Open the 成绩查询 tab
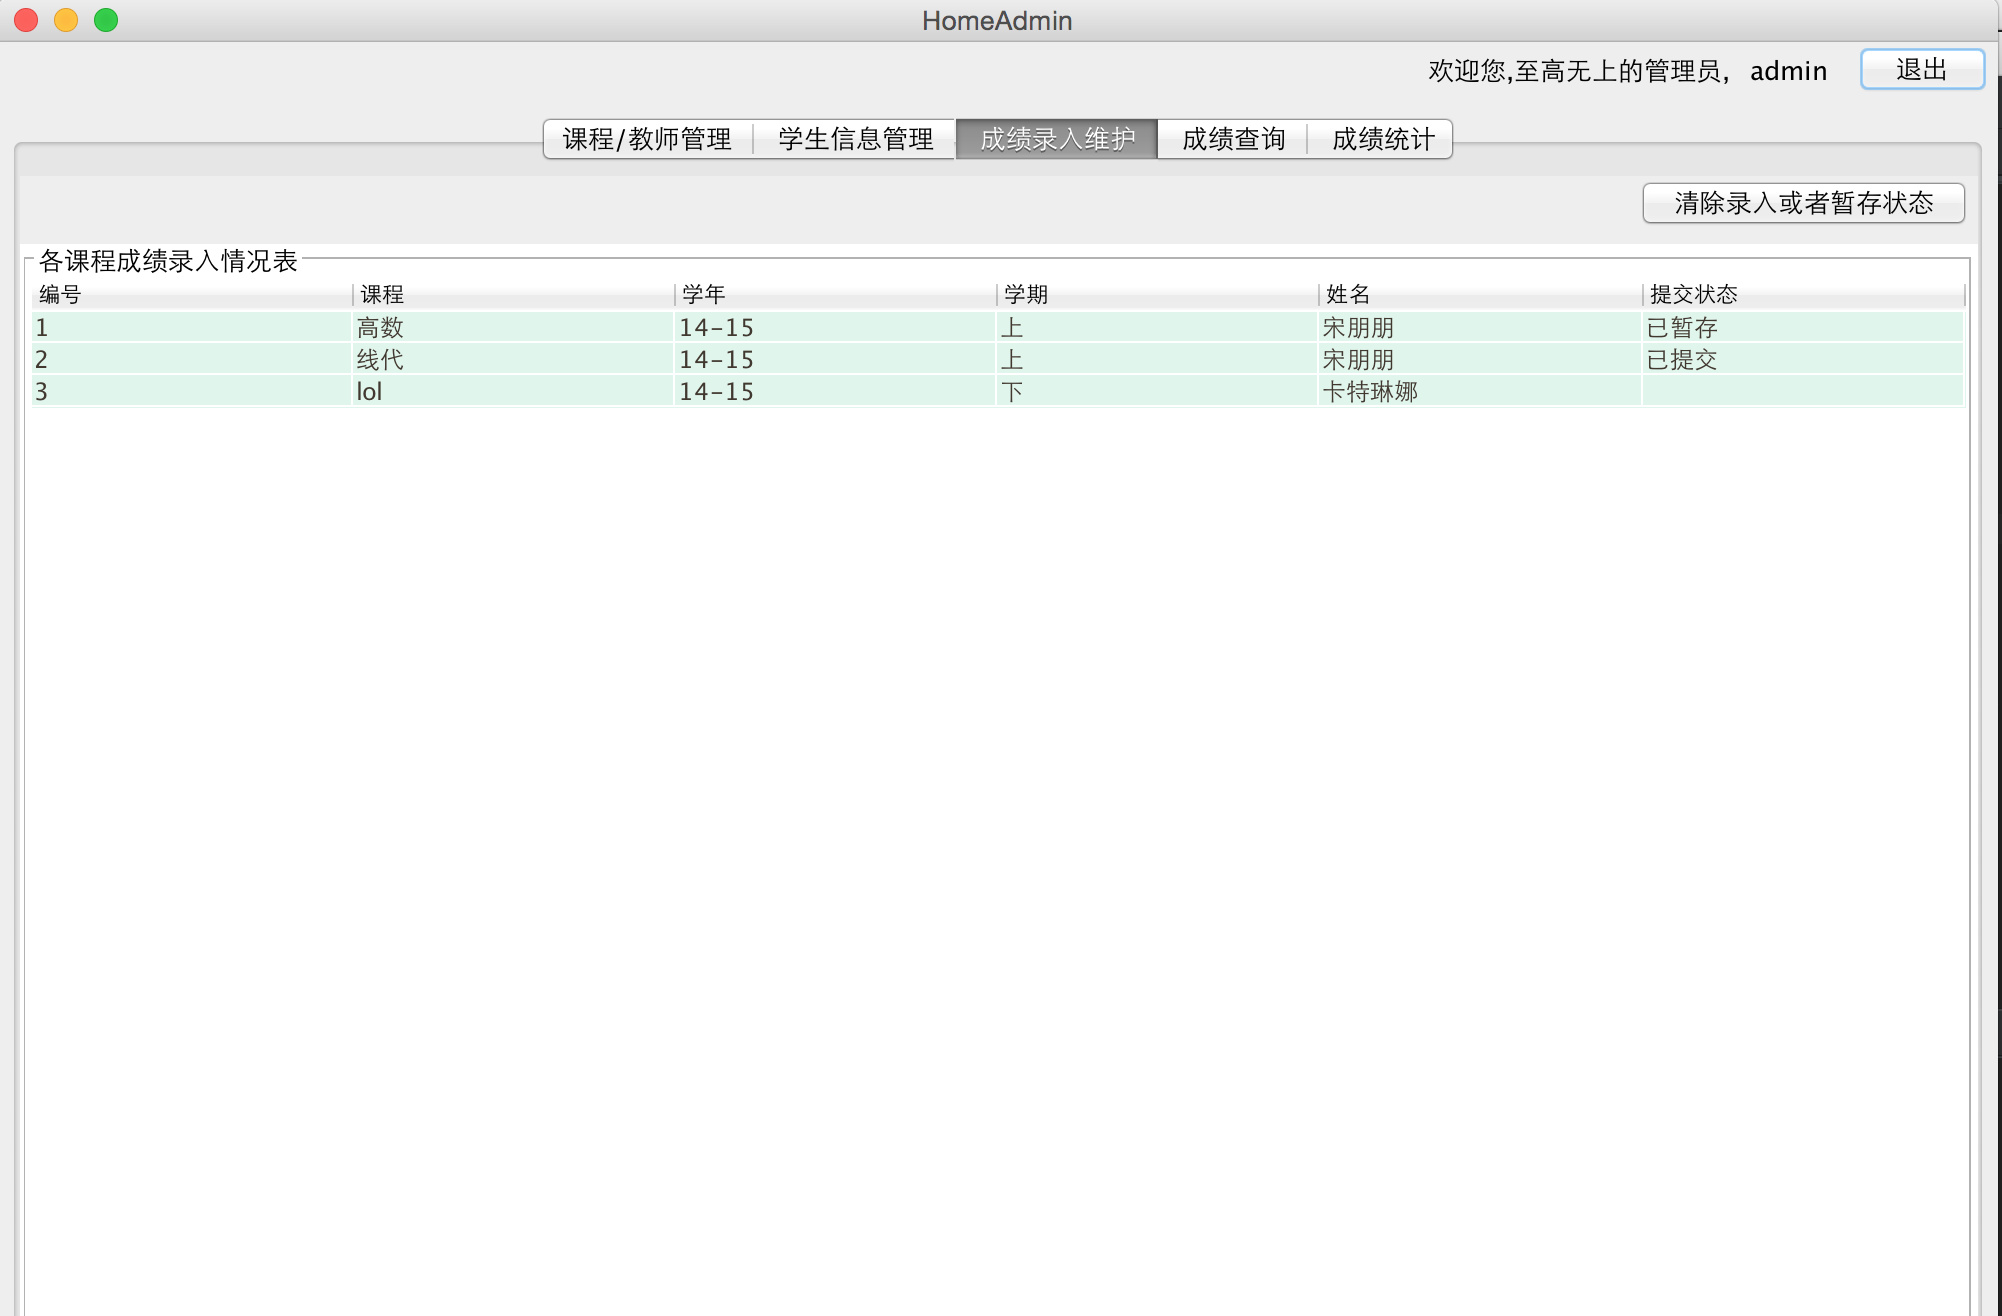2002x1316 pixels. click(x=1233, y=139)
